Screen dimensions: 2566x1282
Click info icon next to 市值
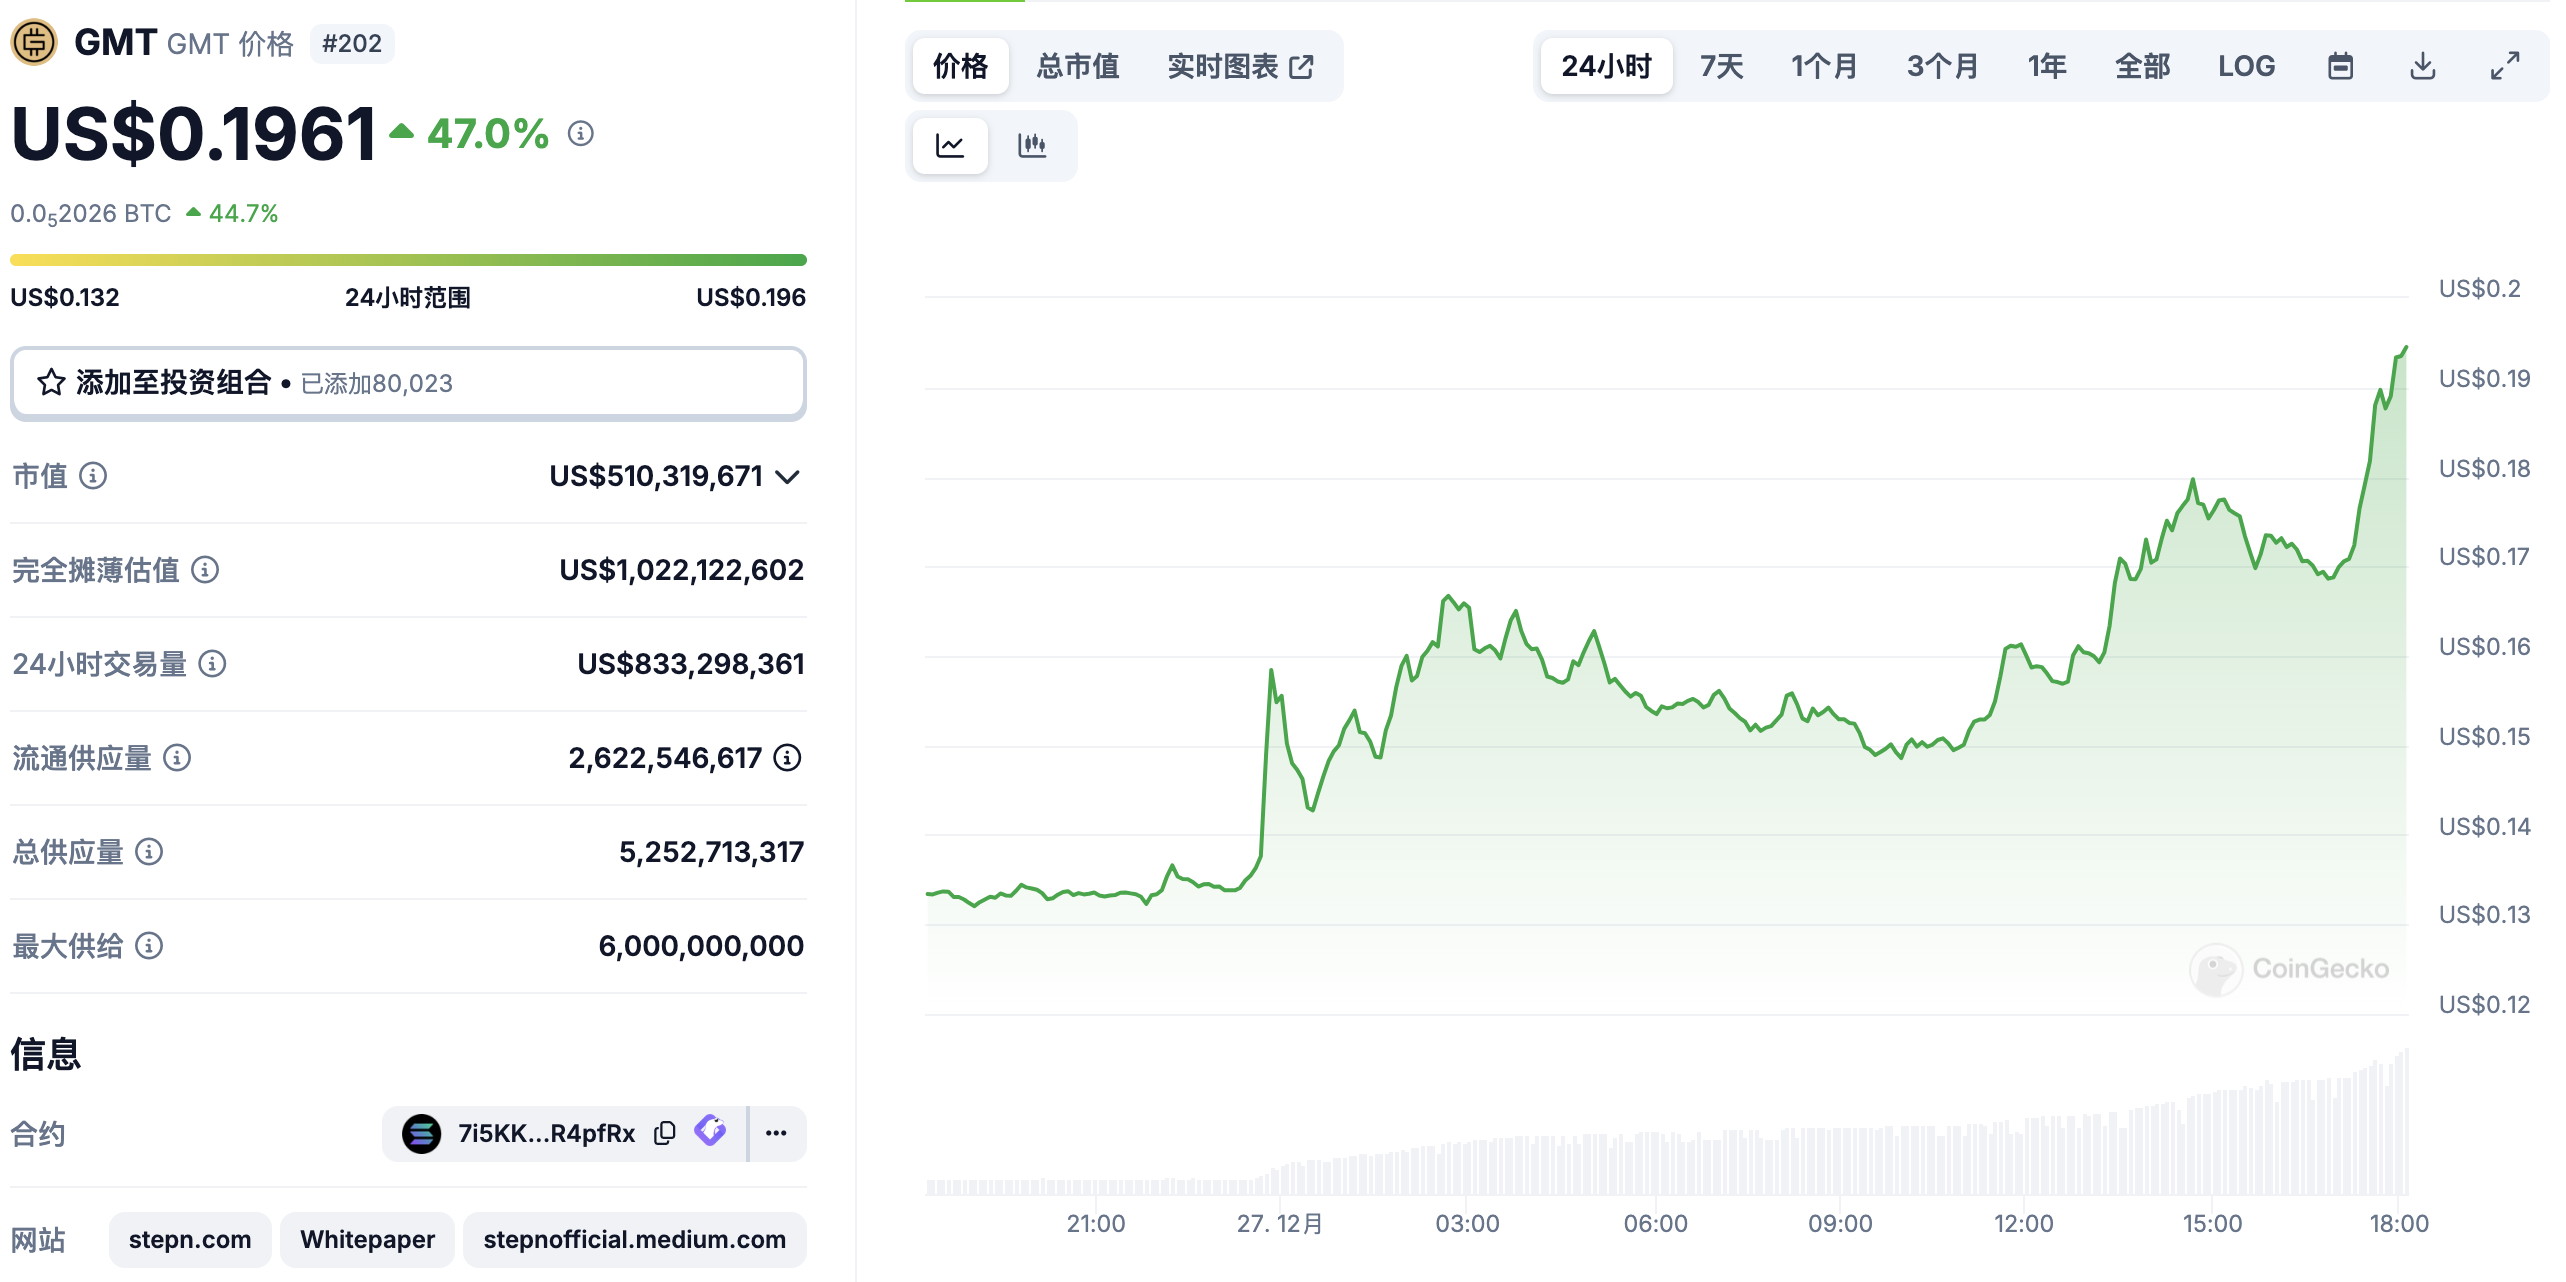point(93,476)
